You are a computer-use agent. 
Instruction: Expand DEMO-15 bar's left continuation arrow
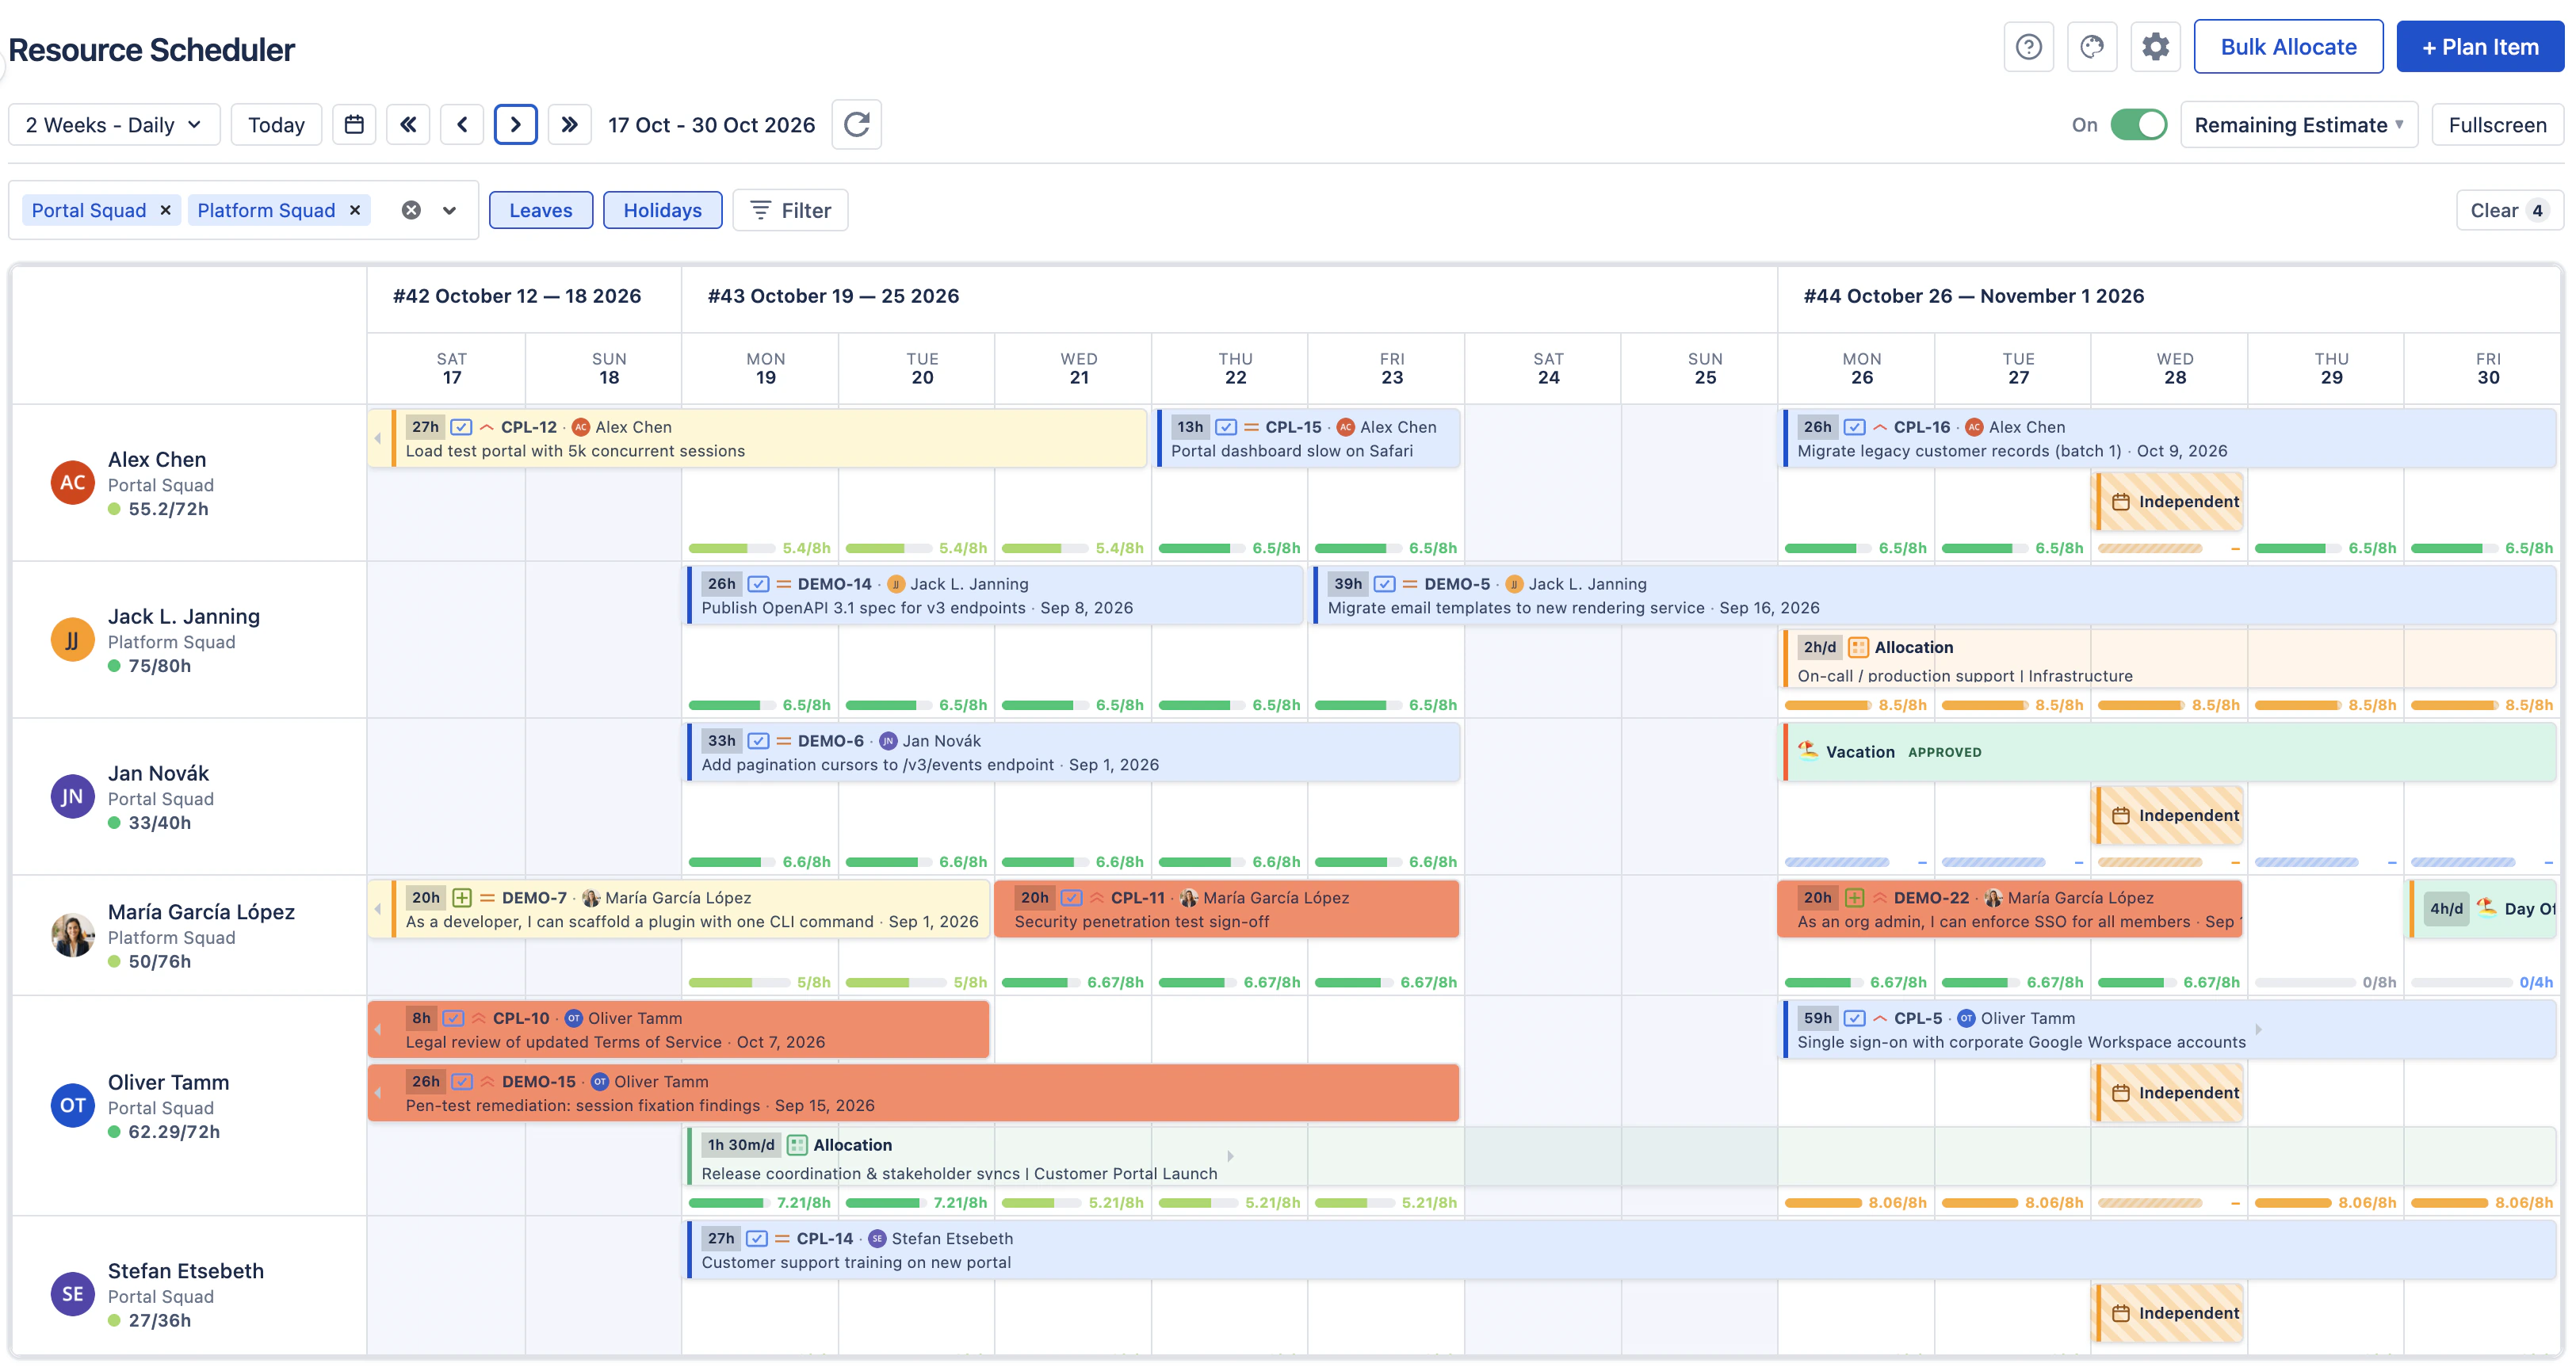point(378,1092)
